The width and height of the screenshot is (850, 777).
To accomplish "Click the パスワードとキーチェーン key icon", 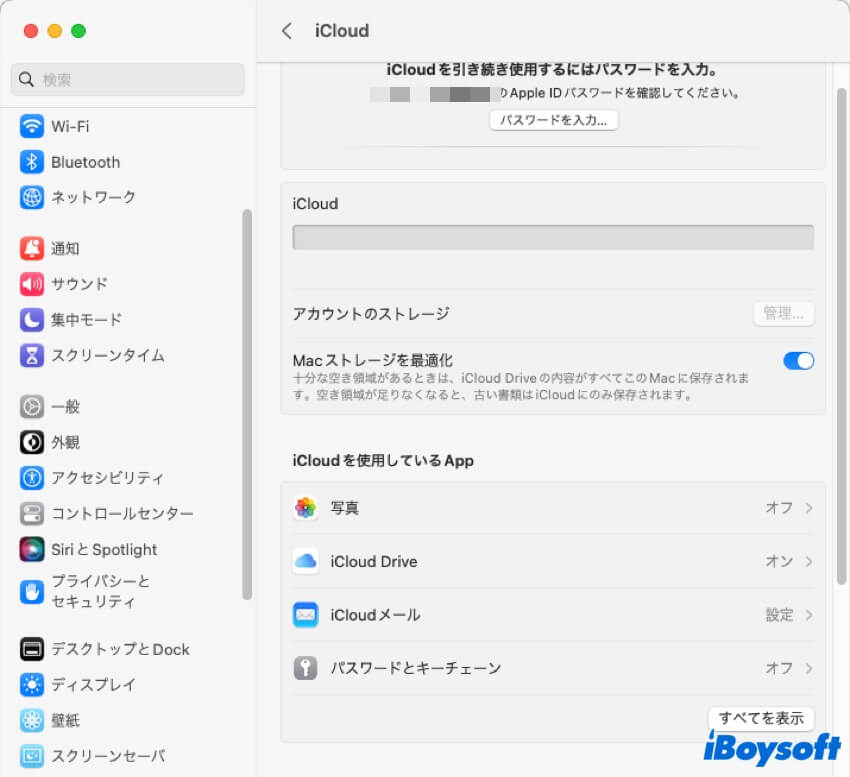I will coord(306,668).
